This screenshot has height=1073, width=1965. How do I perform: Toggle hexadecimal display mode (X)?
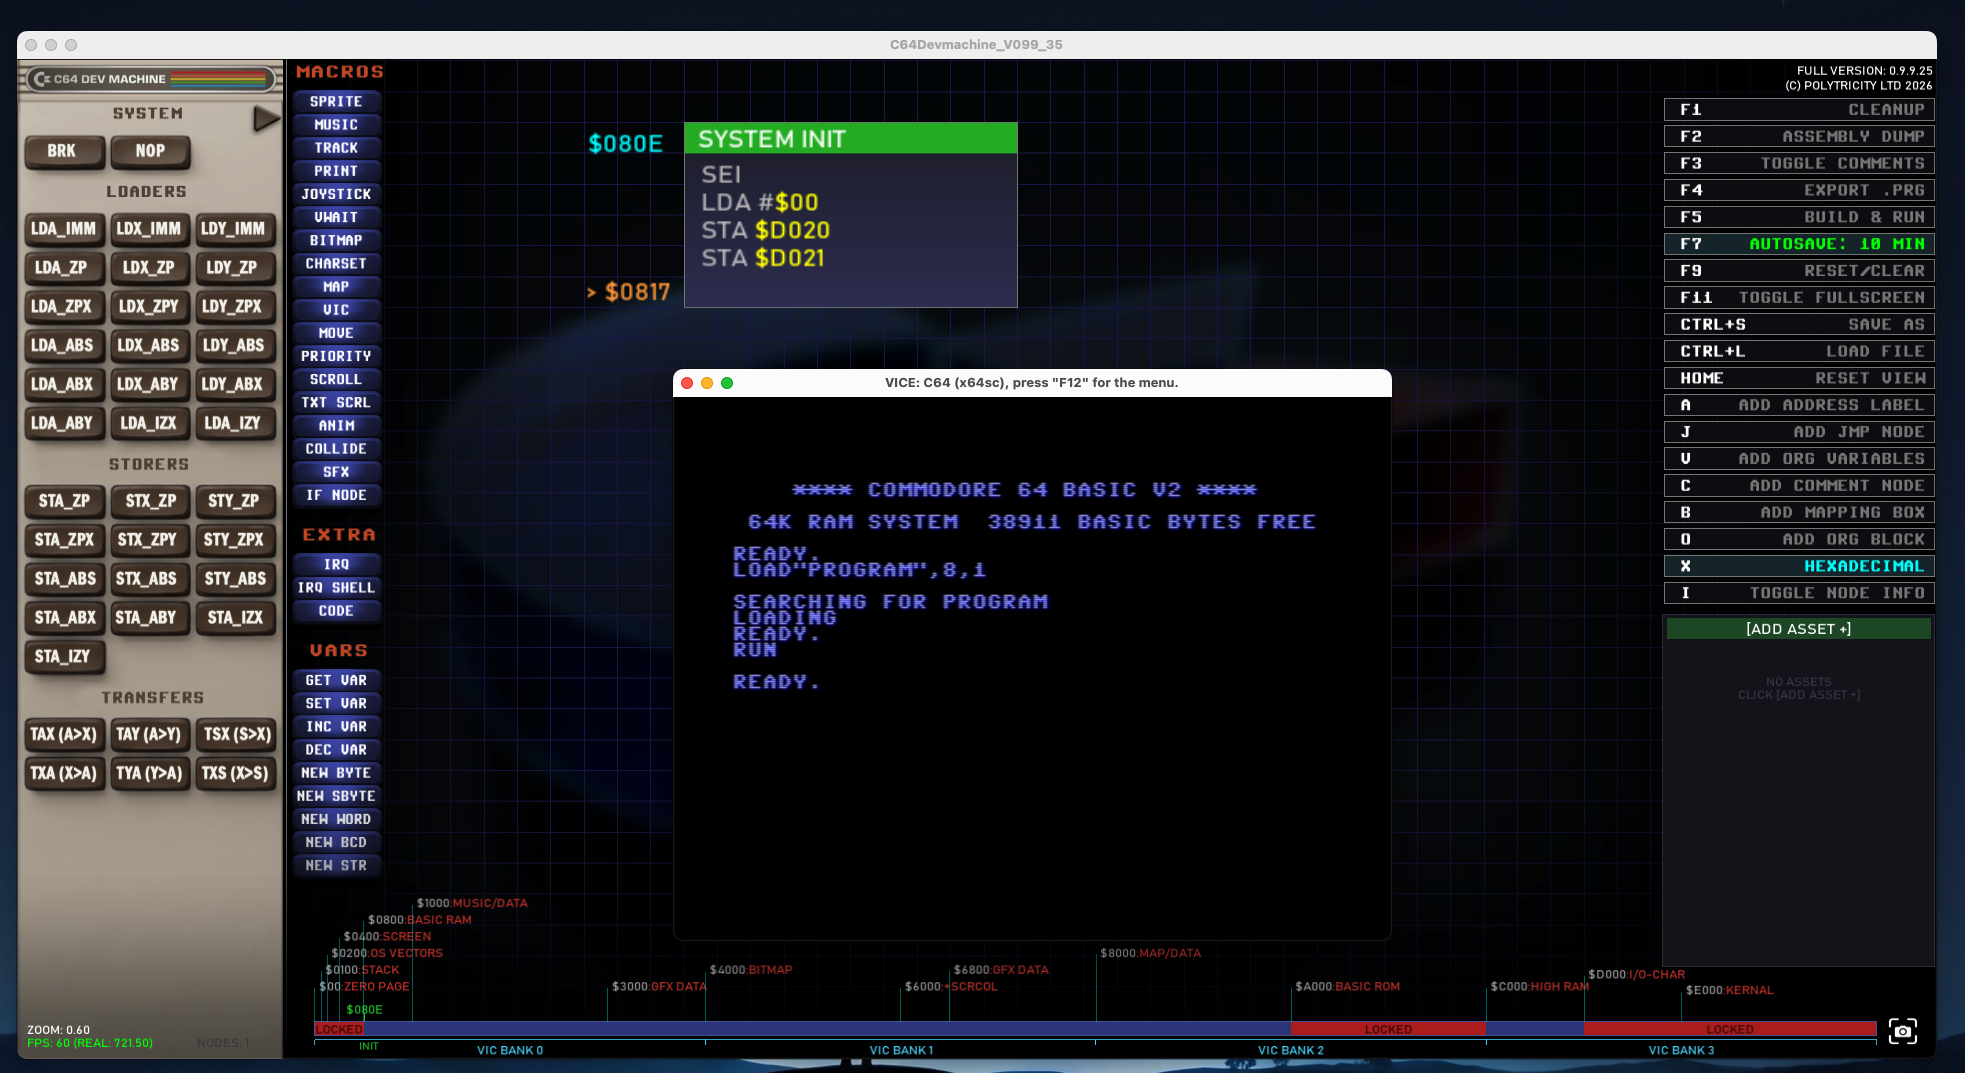coord(1799,566)
